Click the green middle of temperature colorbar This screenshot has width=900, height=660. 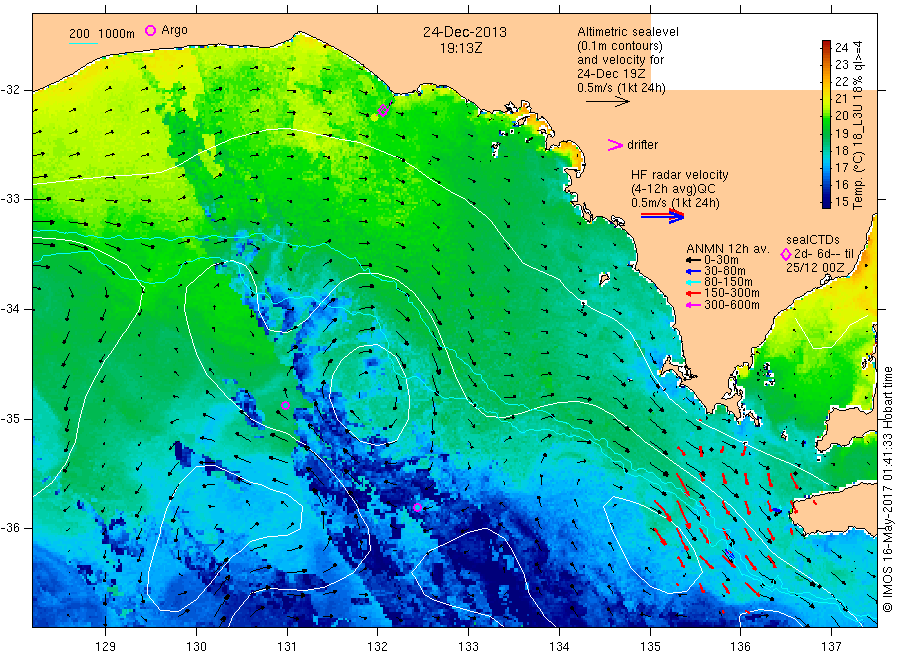tap(826, 123)
